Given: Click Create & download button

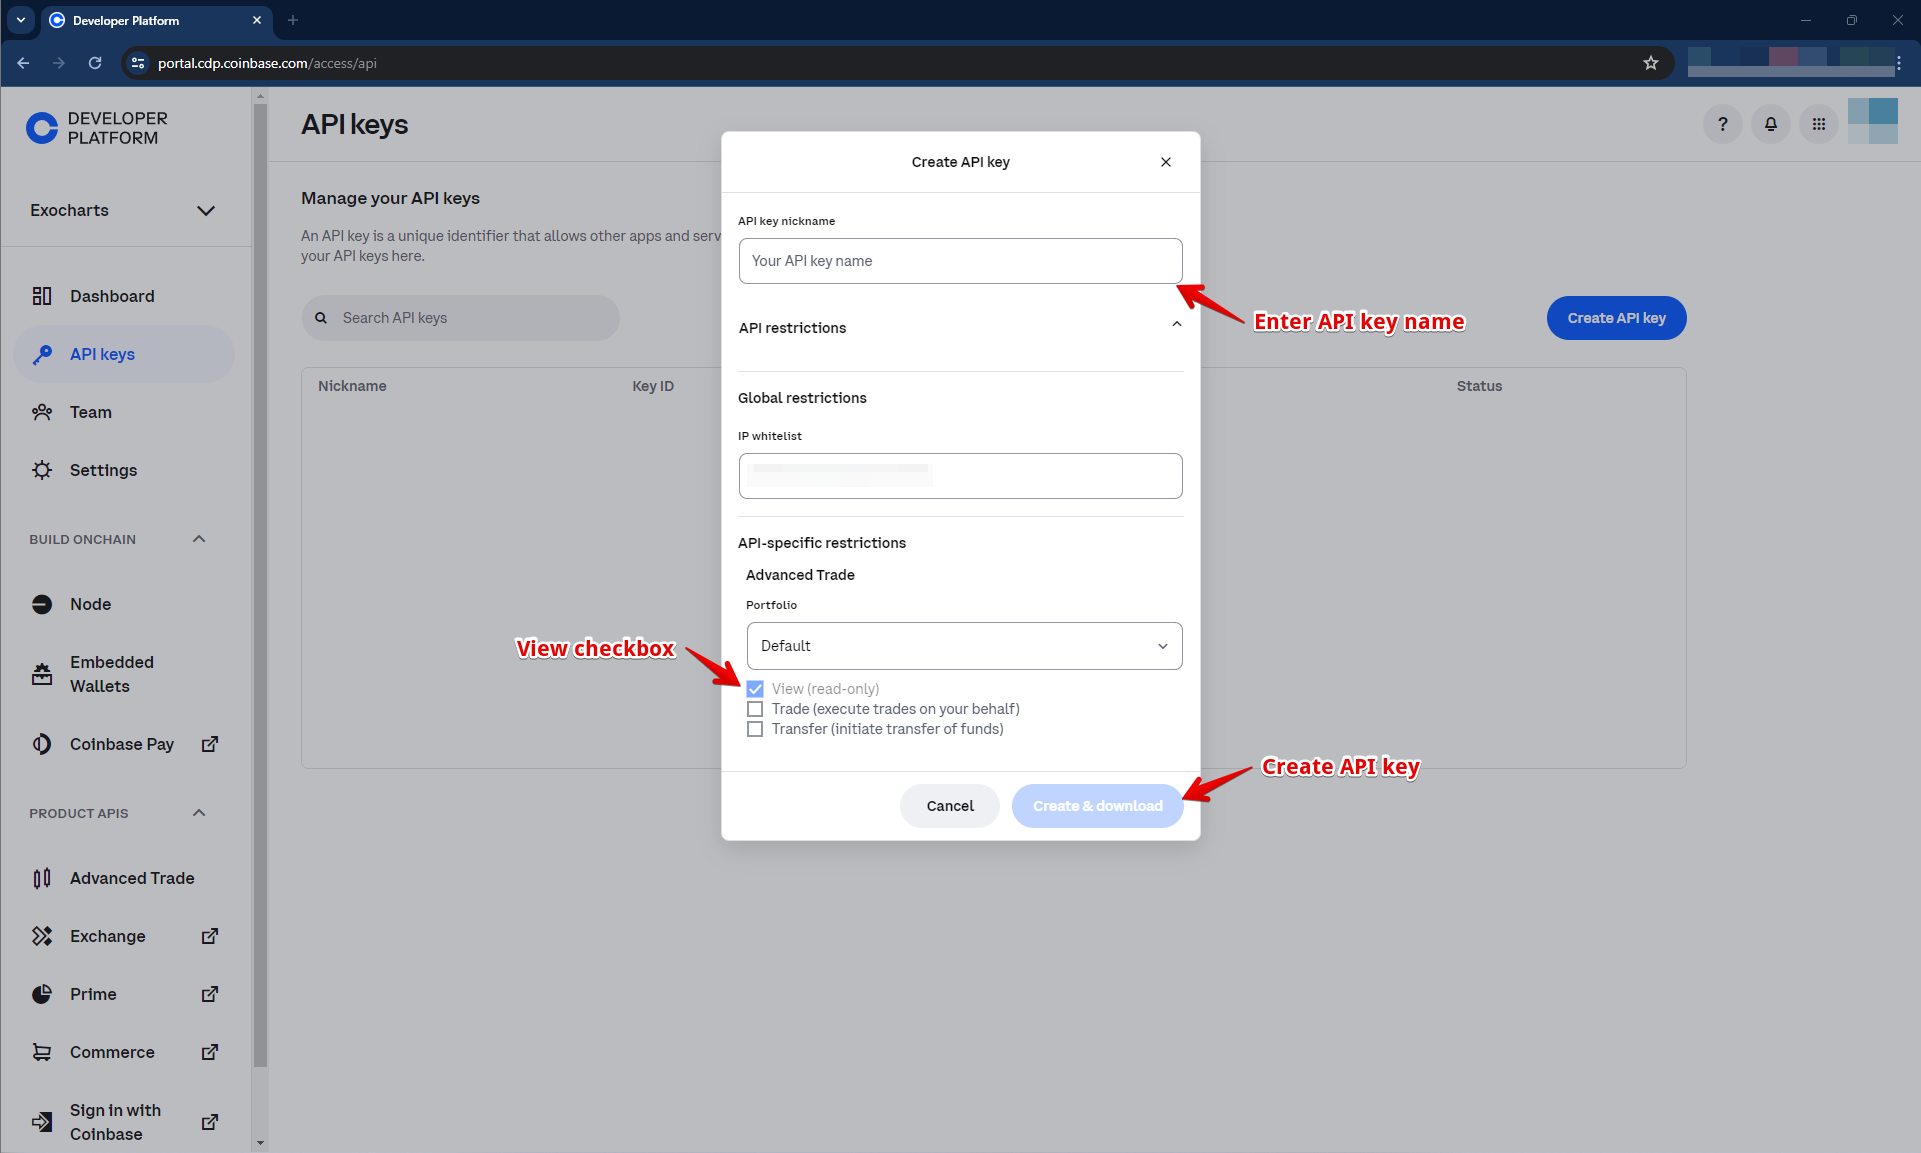Looking at the screenshot, I should pyautogui.click(x=1098, y=806).
